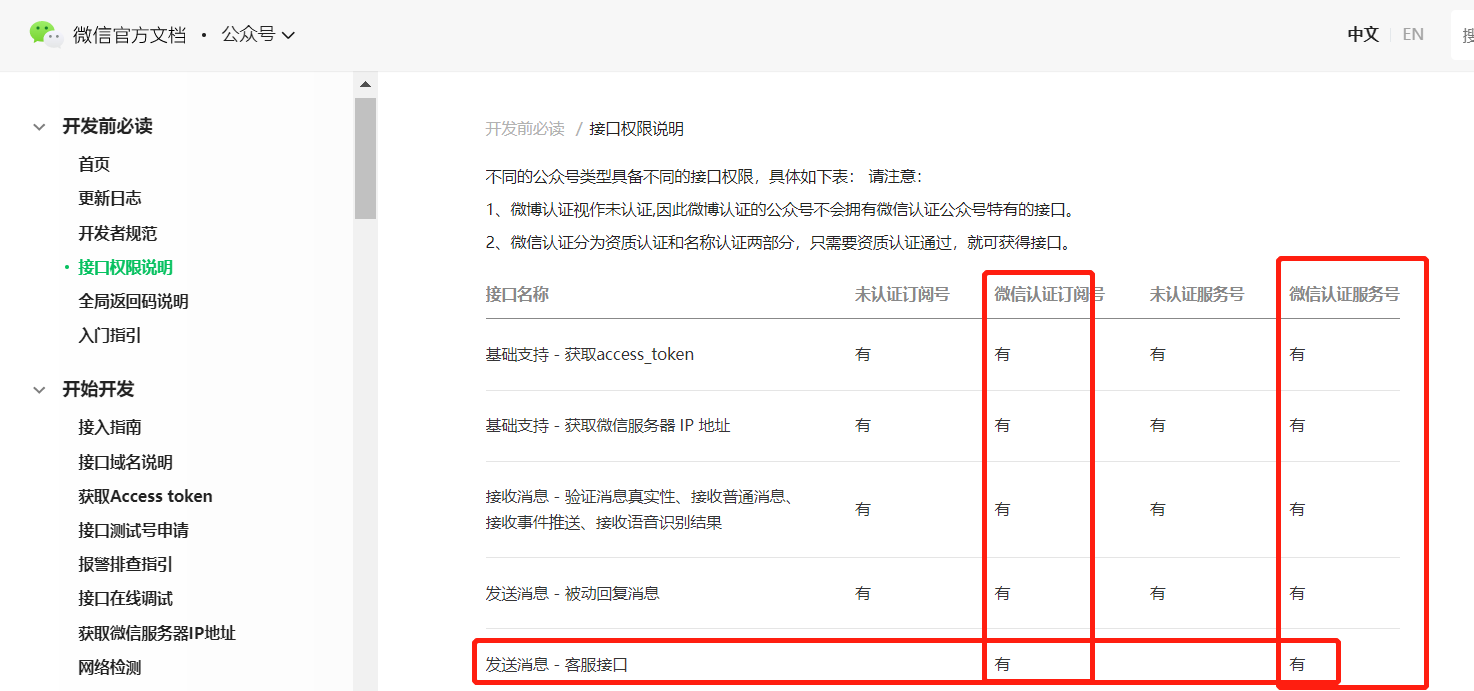Click 有 under 未认证服务号 in 被动回复消息 row
This screenshot has width=1474, height=691.
1158,593
